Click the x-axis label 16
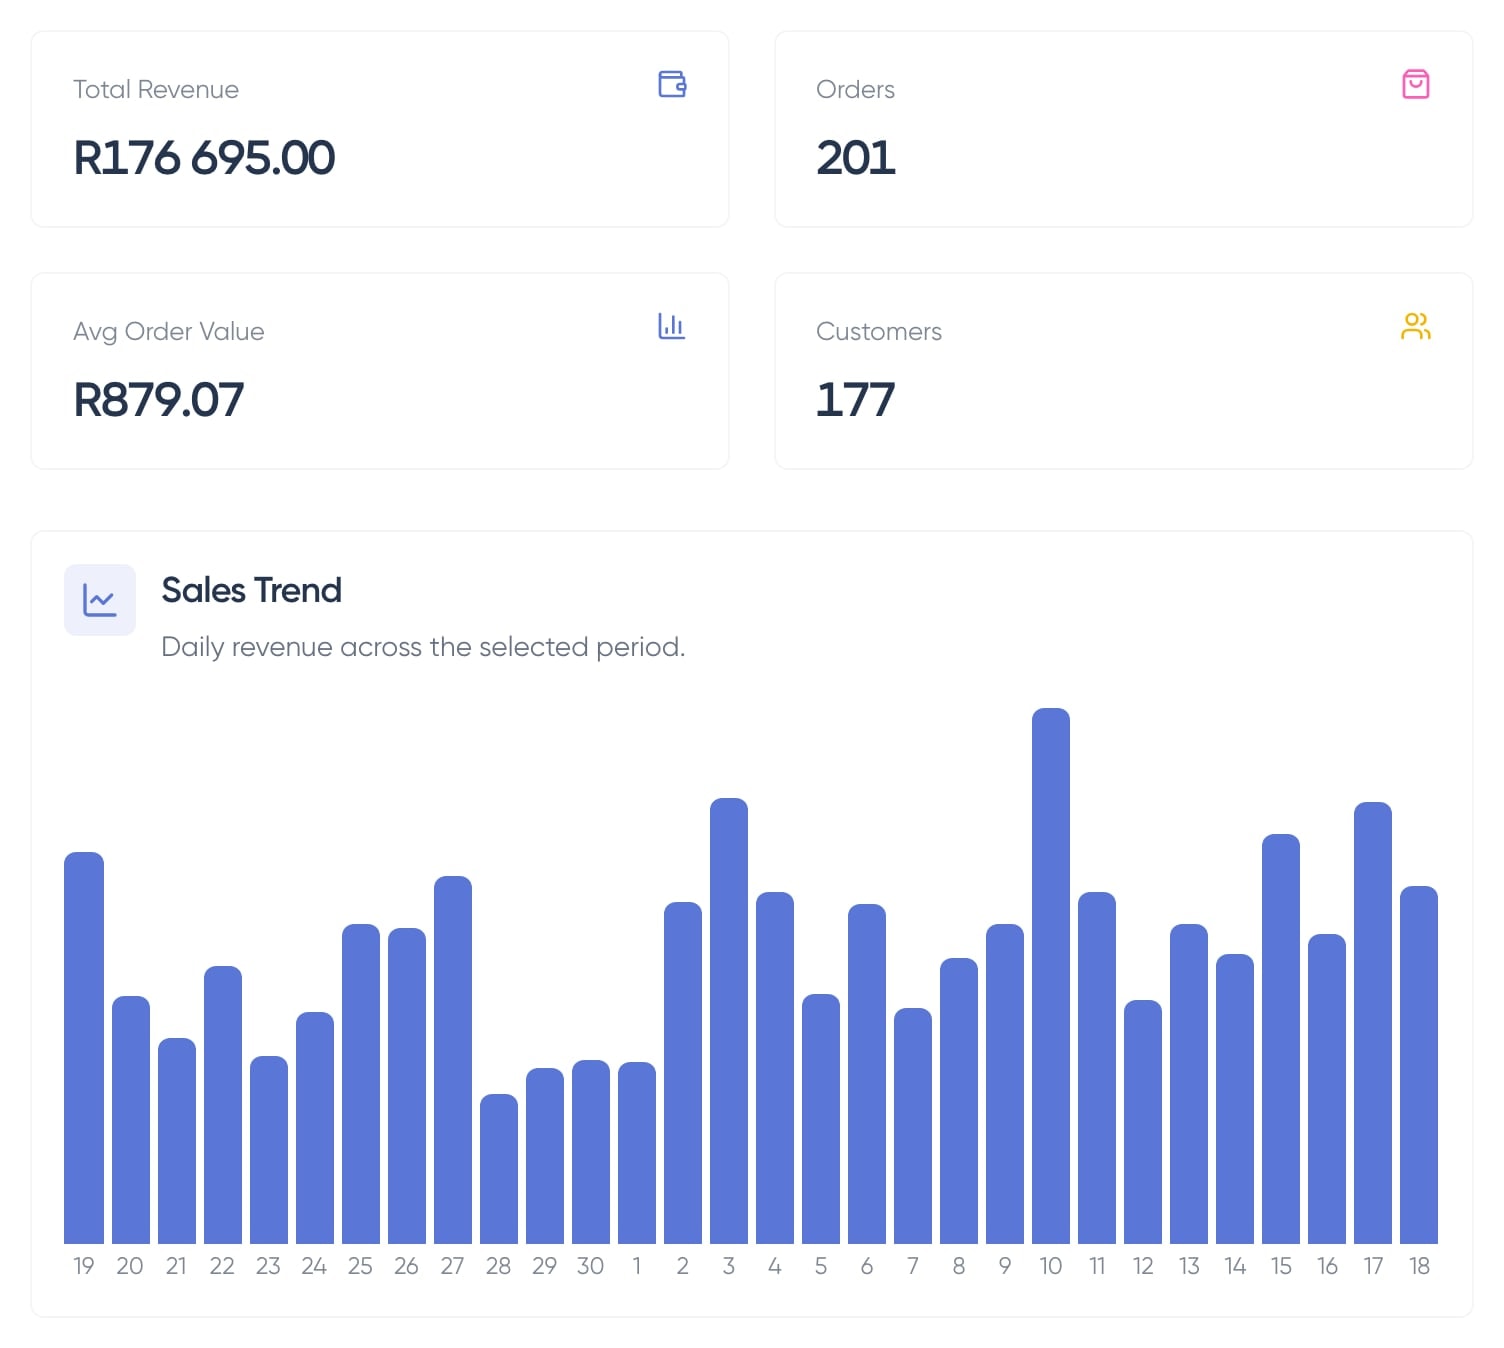 click(x=1327, y=1266)
